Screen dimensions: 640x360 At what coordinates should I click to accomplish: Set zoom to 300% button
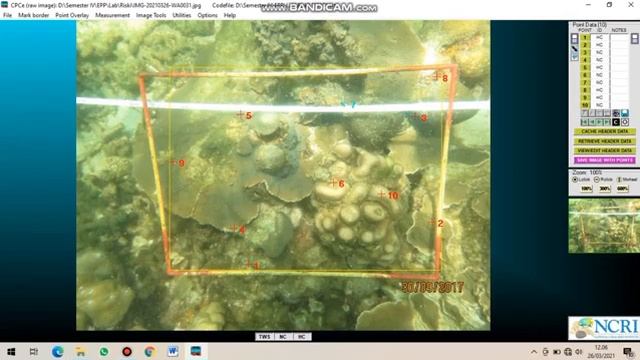[x=604, y=189]
